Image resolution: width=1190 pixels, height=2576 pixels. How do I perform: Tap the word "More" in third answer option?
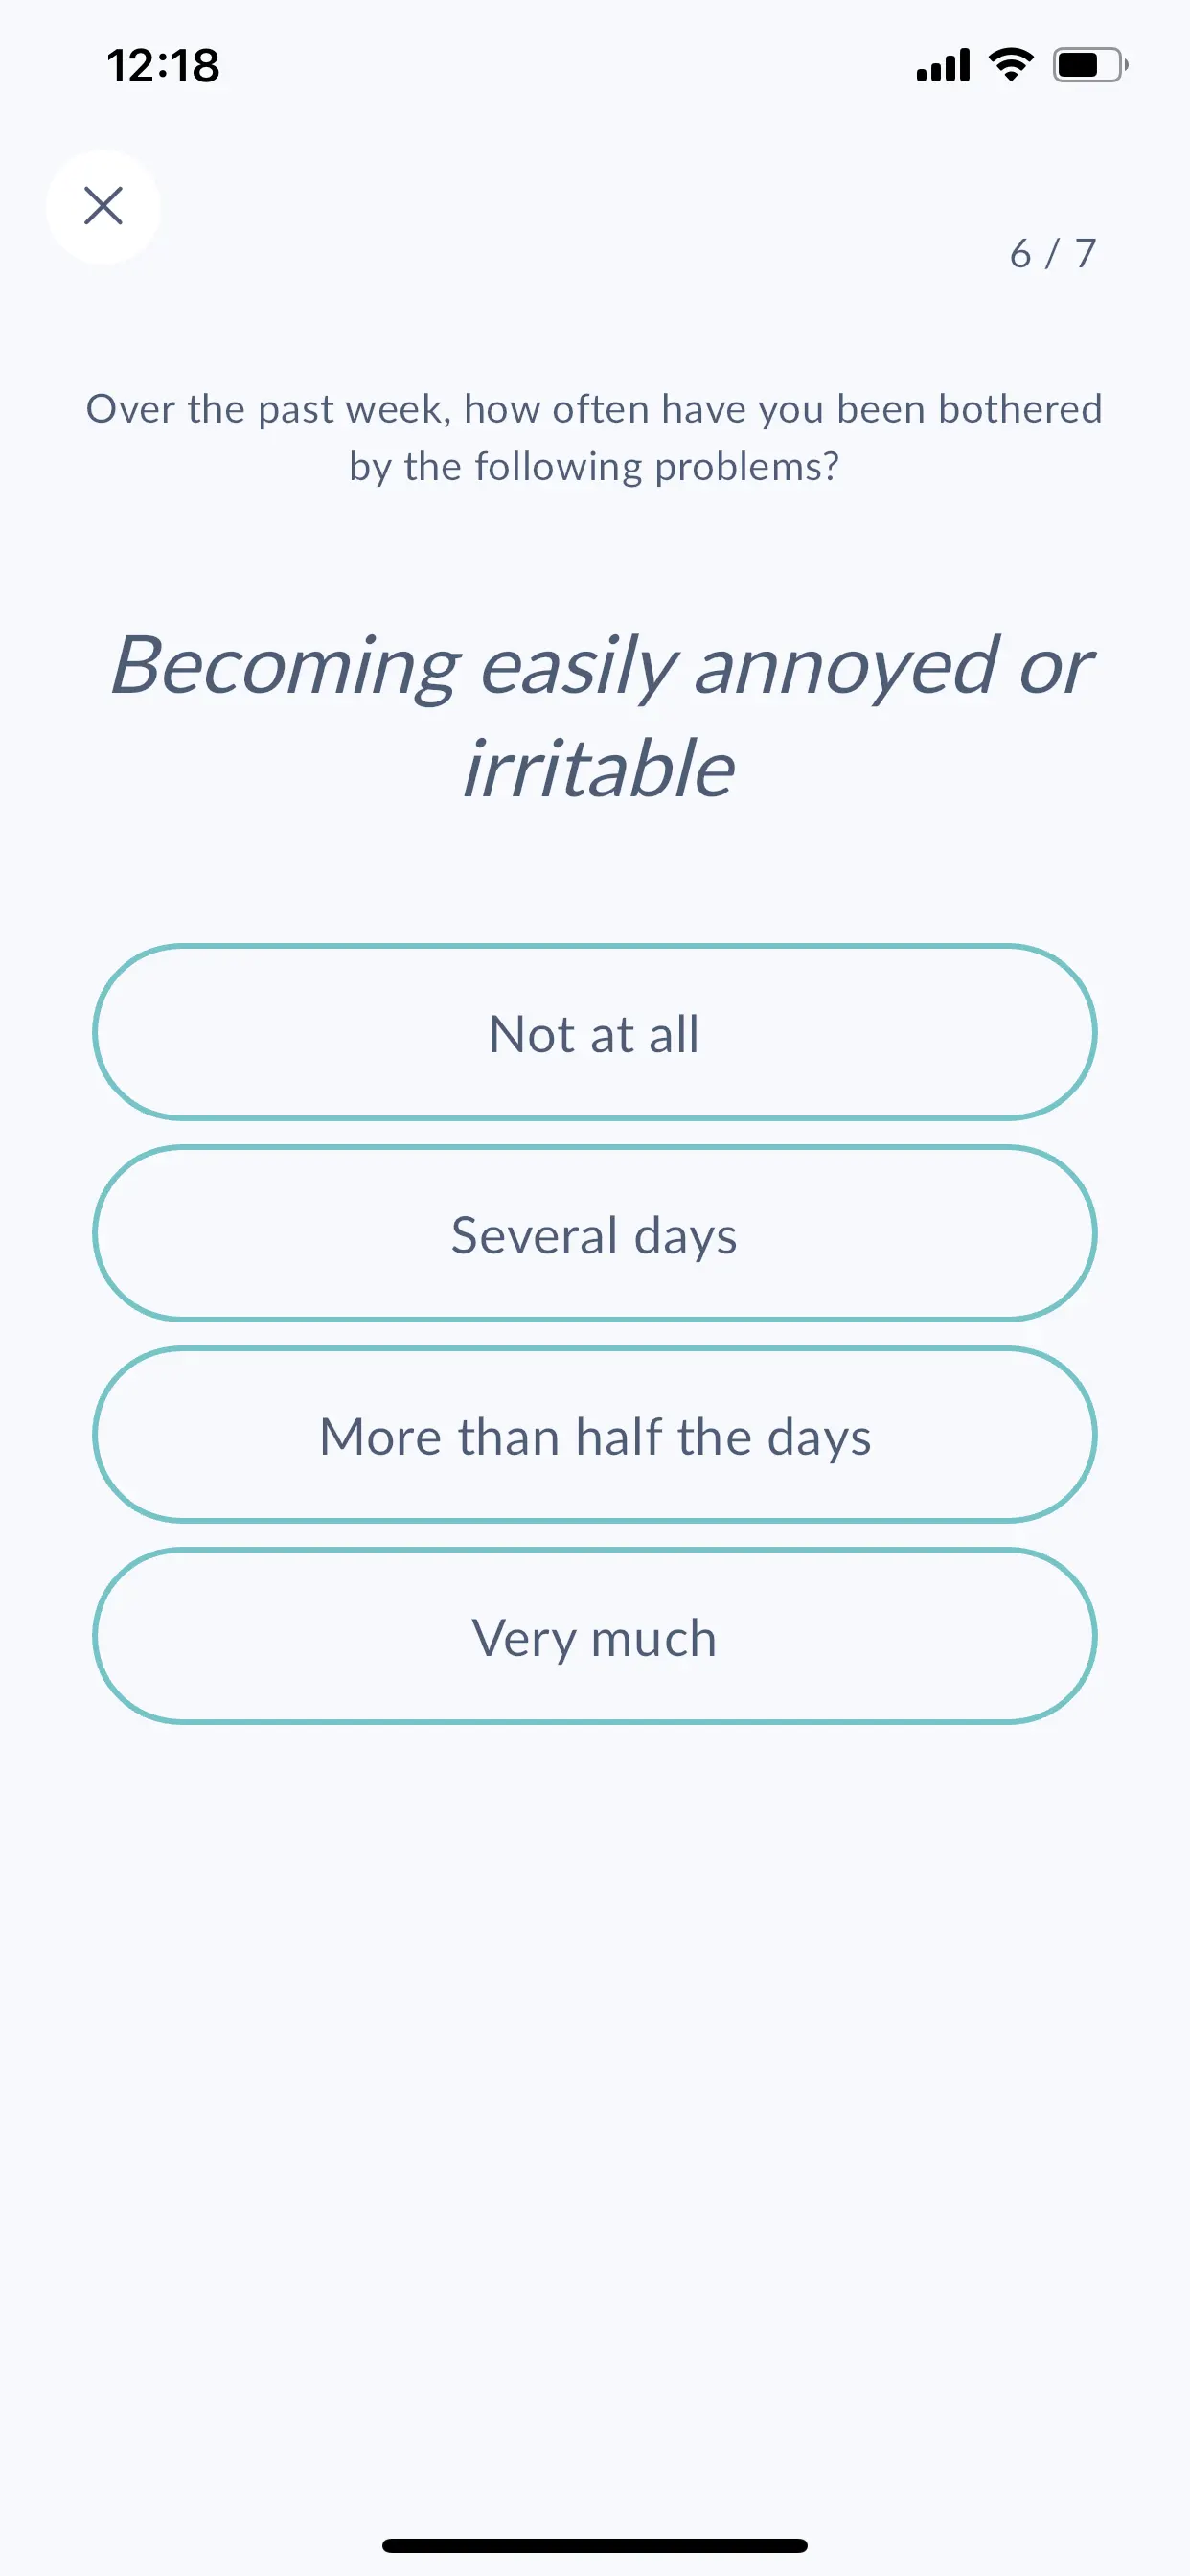[381, 1436]
